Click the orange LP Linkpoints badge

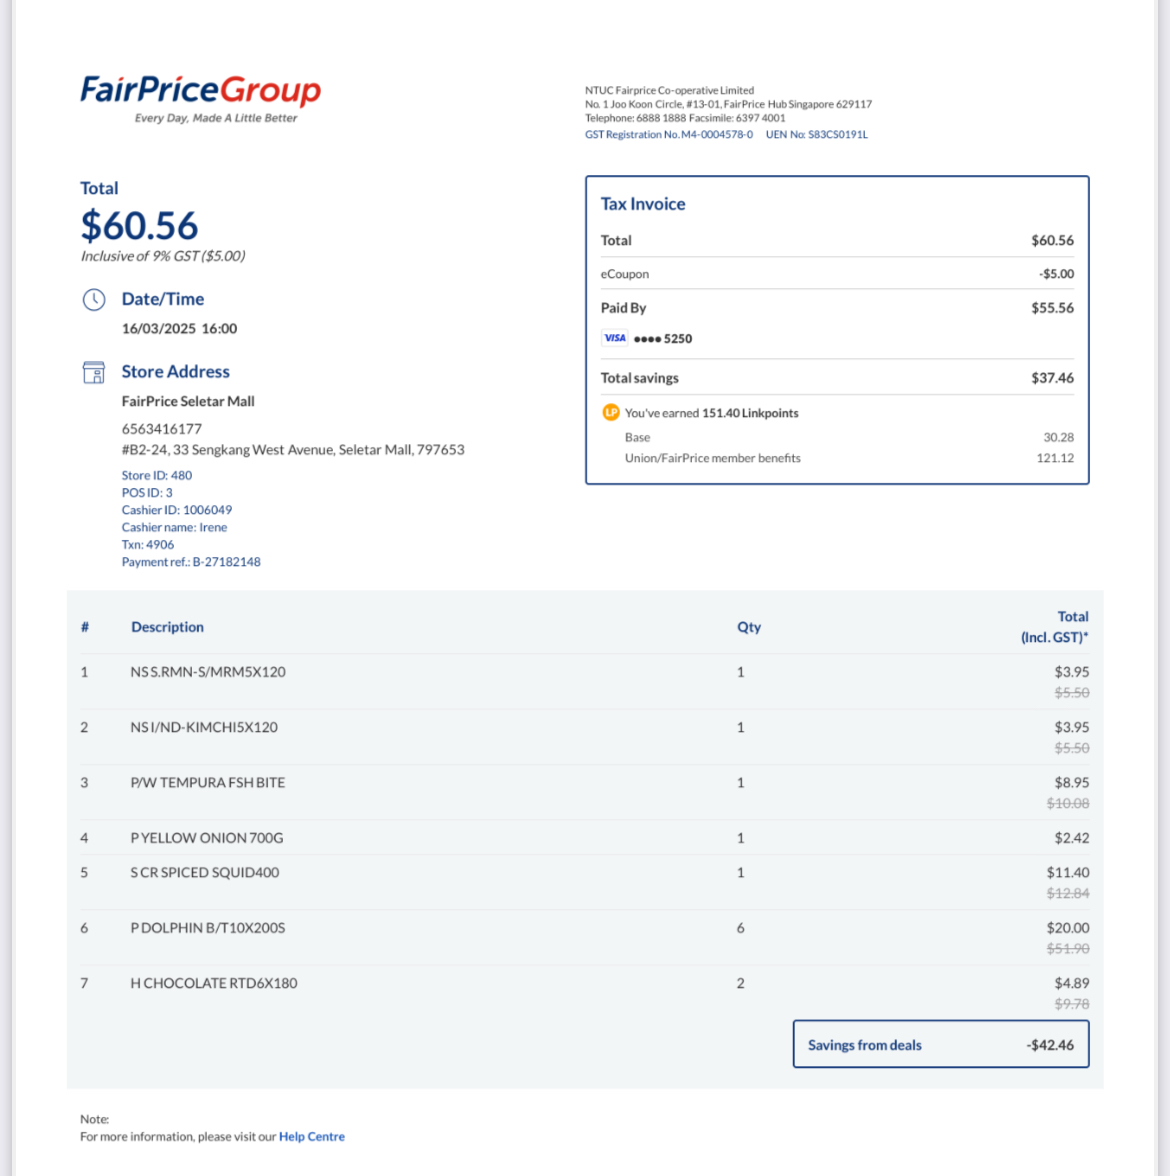pos(610,412)
